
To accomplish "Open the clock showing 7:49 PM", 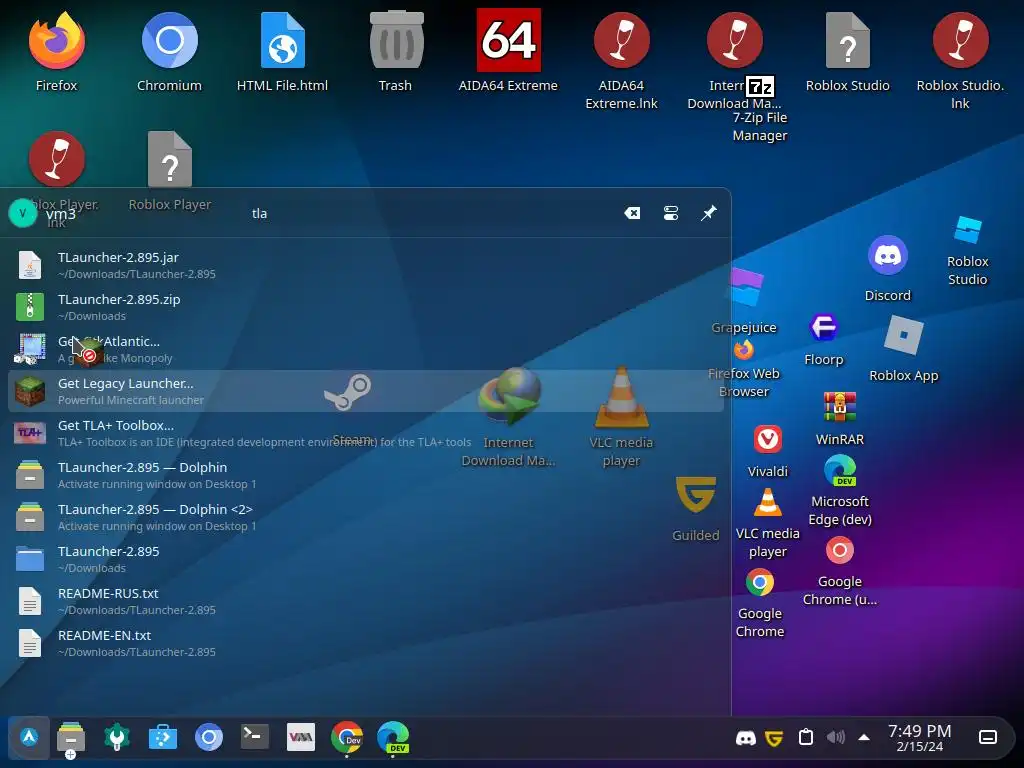I will click(x=920, y=738).
